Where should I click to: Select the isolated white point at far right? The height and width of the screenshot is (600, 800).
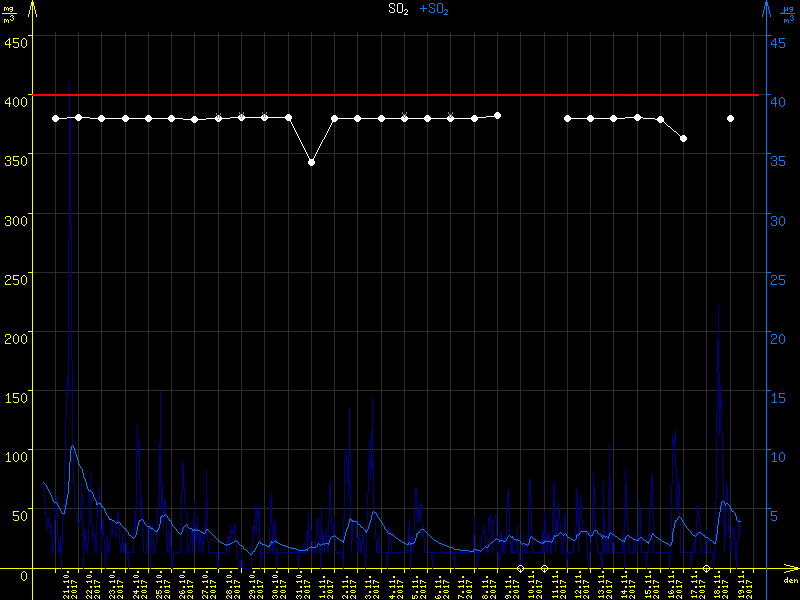pos(731,118)
